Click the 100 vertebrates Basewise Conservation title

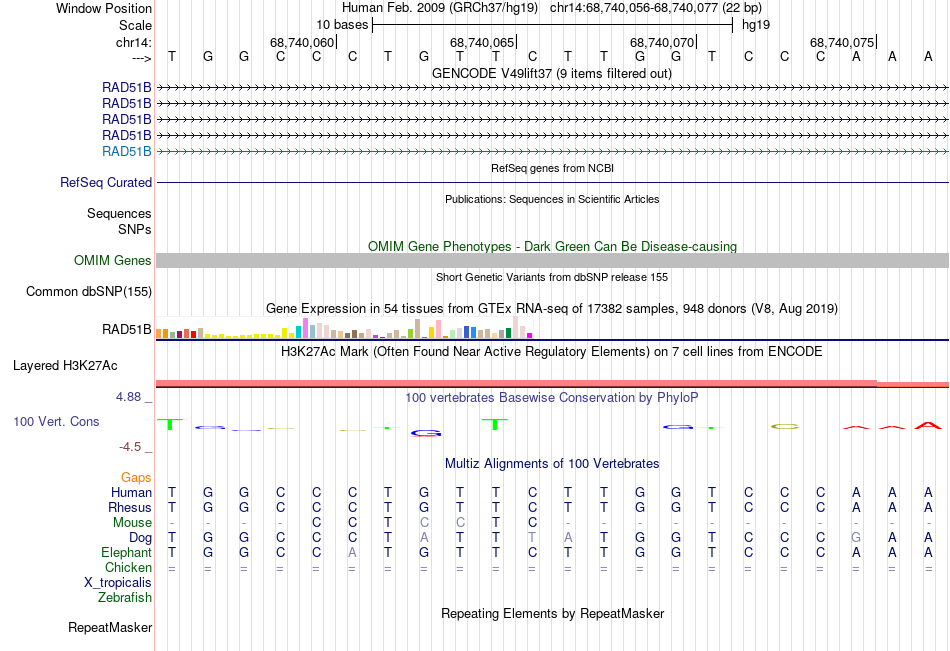point(552,398)
